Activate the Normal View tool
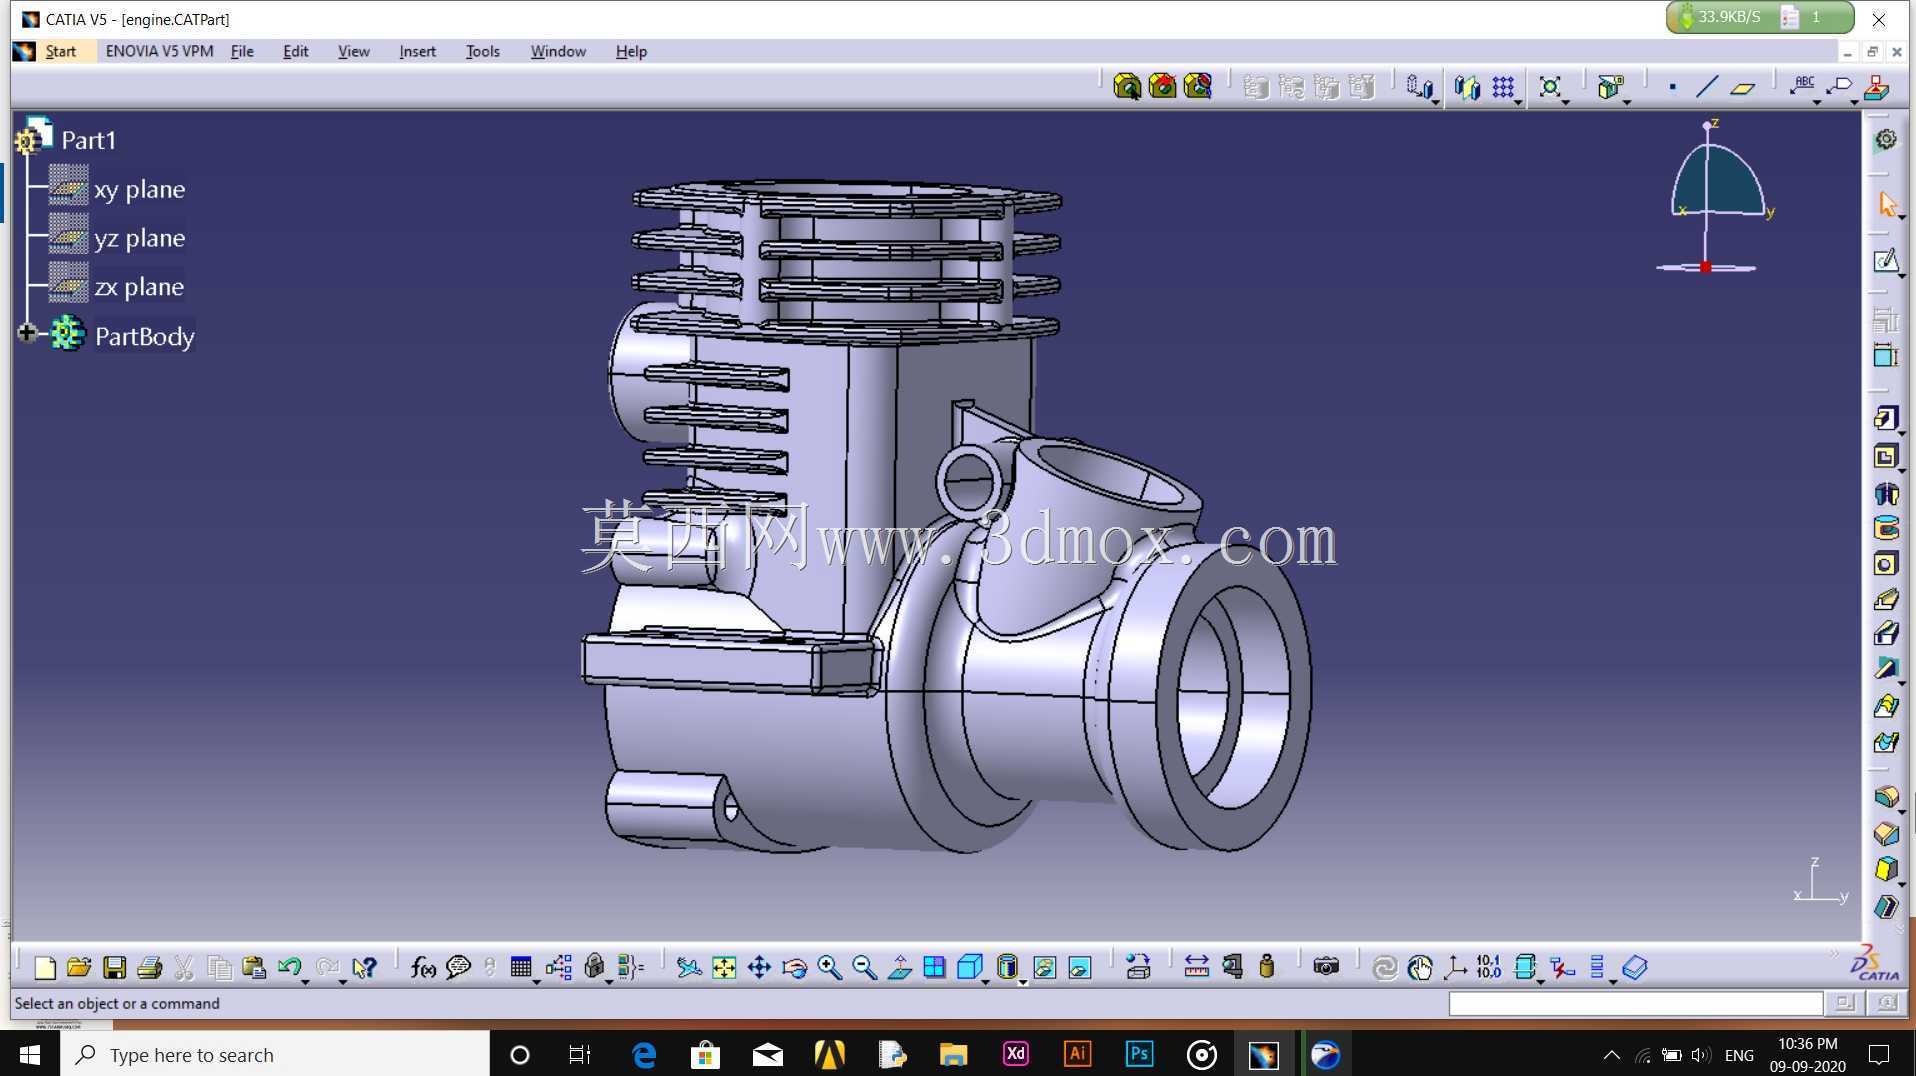The height and width of the screenshot is (1076, 1916). [x=899, y=967]
